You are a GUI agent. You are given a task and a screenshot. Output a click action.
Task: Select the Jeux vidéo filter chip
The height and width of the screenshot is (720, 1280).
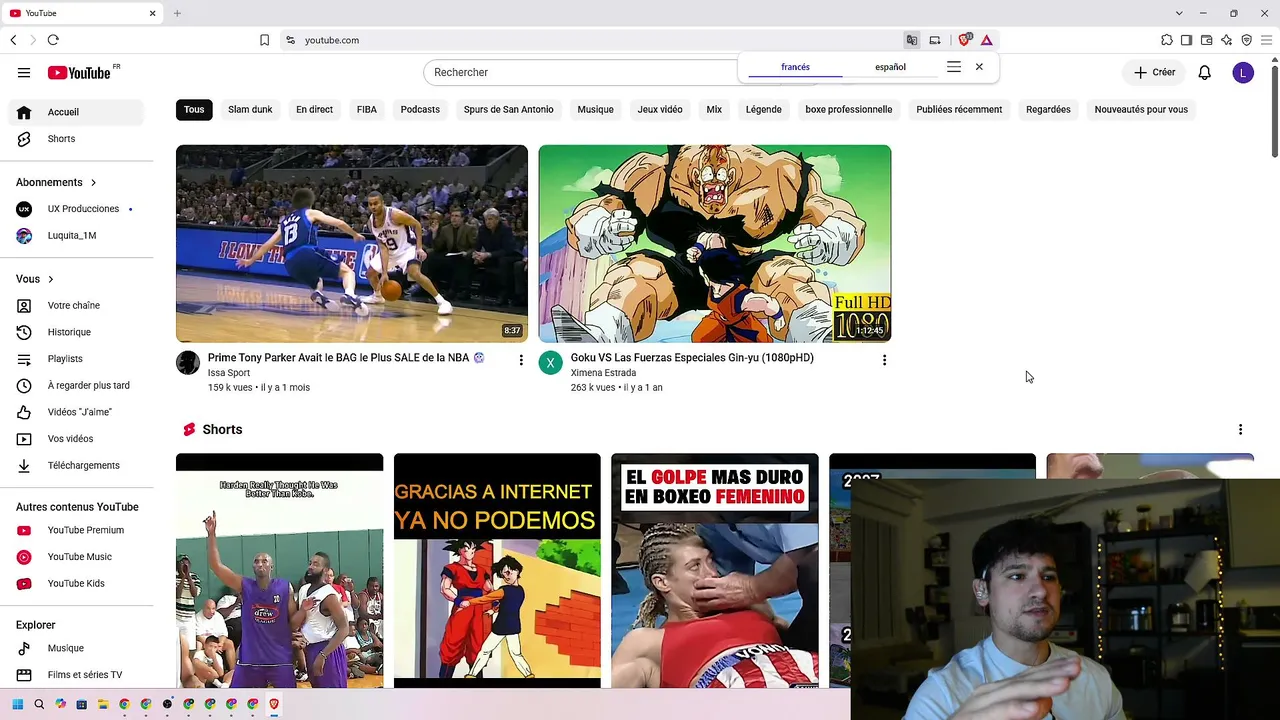coord(660,109)
